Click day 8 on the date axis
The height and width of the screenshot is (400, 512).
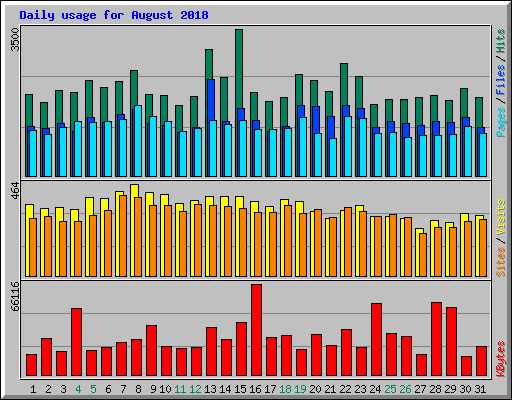(138, 389)
